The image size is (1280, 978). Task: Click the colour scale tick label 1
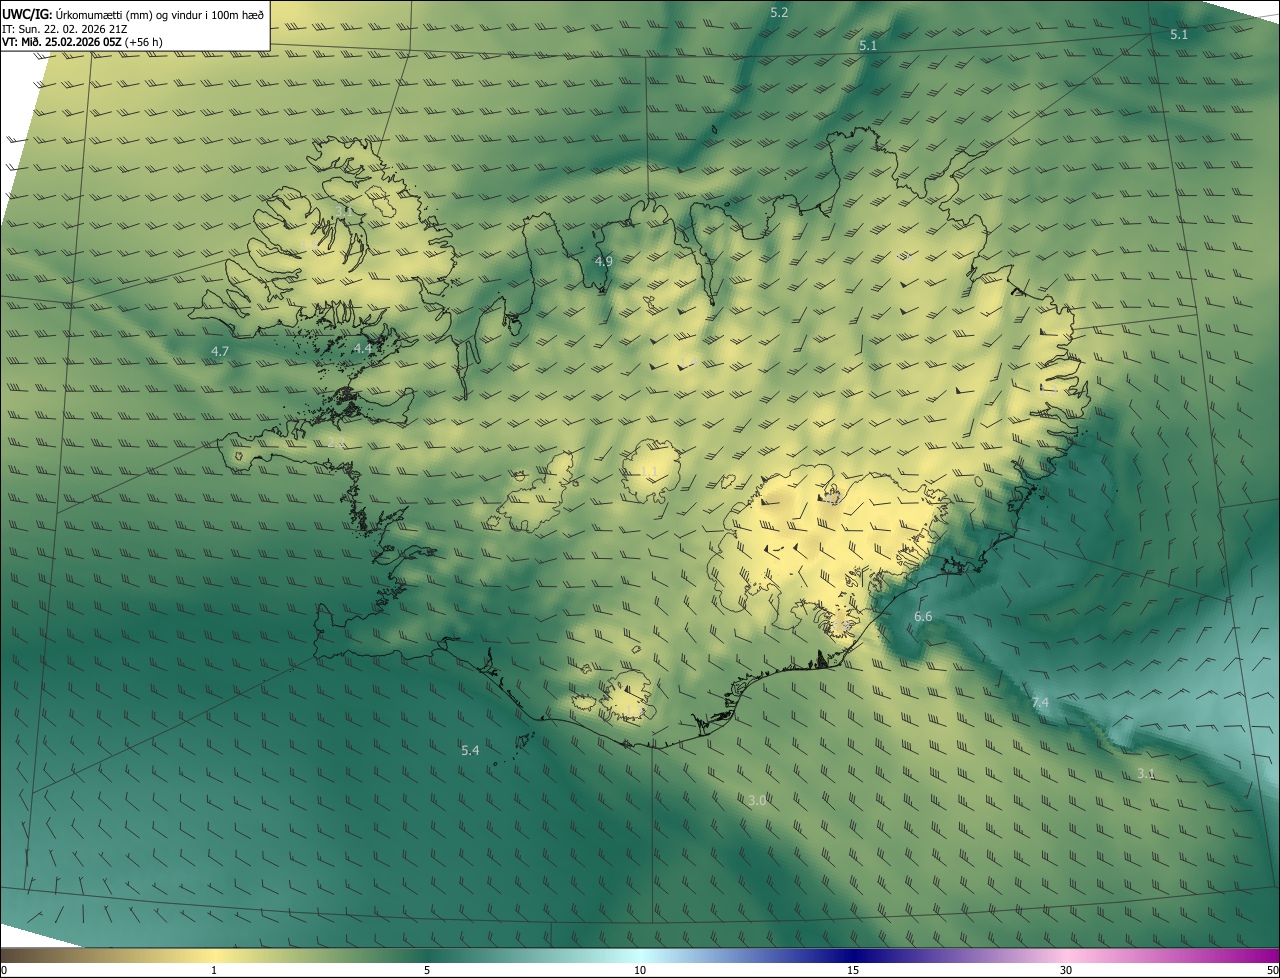tap(214, 970)
